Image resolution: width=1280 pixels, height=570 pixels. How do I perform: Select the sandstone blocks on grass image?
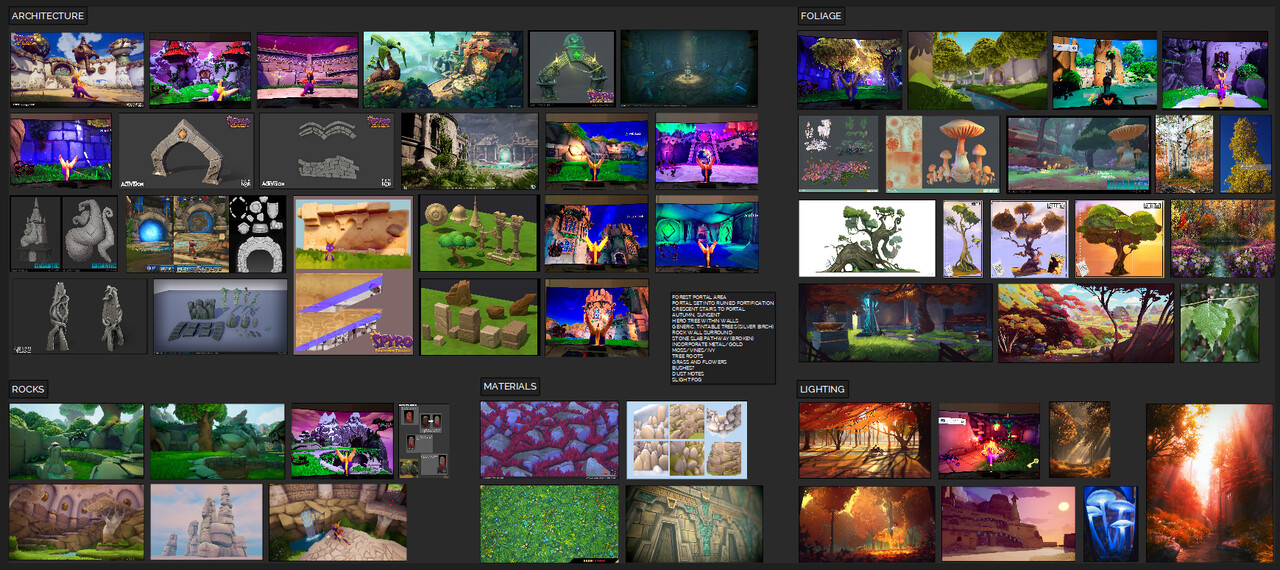478,317
